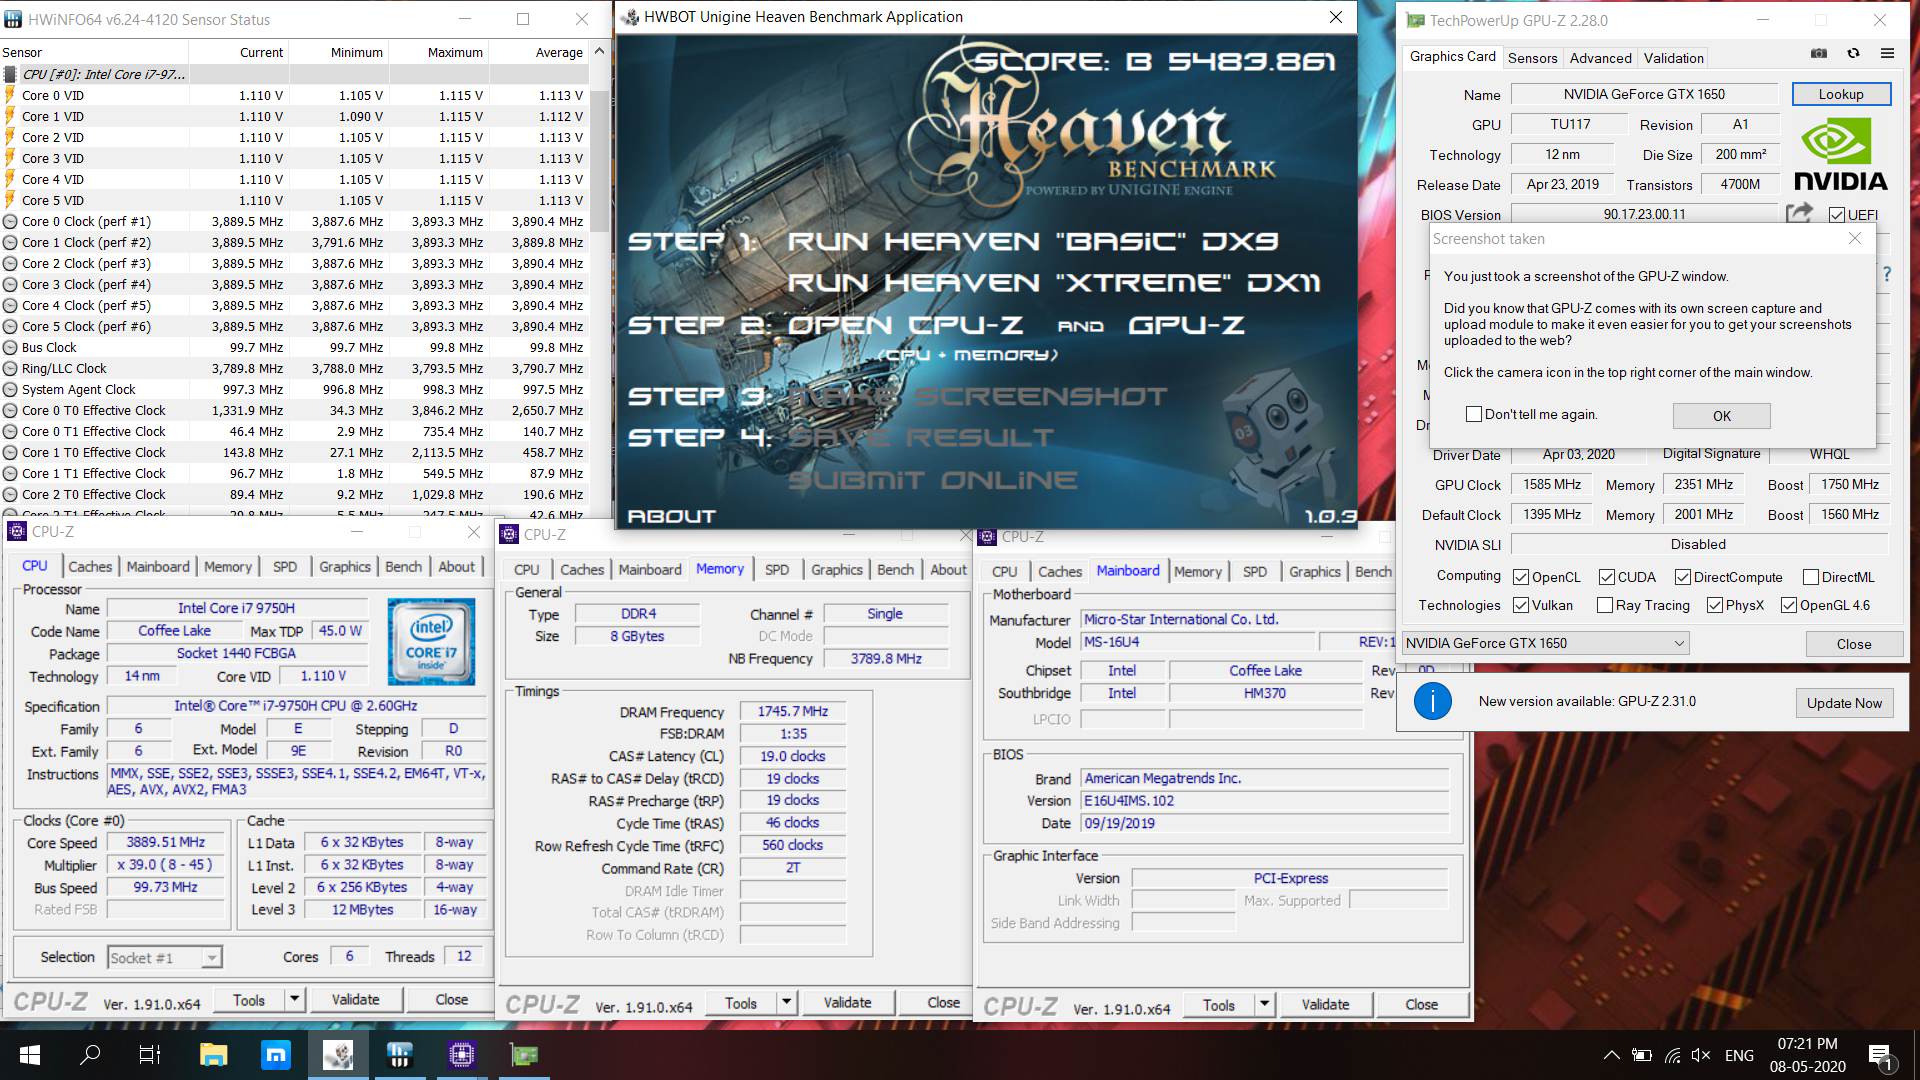Switch to HWiNFO taskbar icon
This screenshot has width=1920, height=1080.
(400, 1055)
